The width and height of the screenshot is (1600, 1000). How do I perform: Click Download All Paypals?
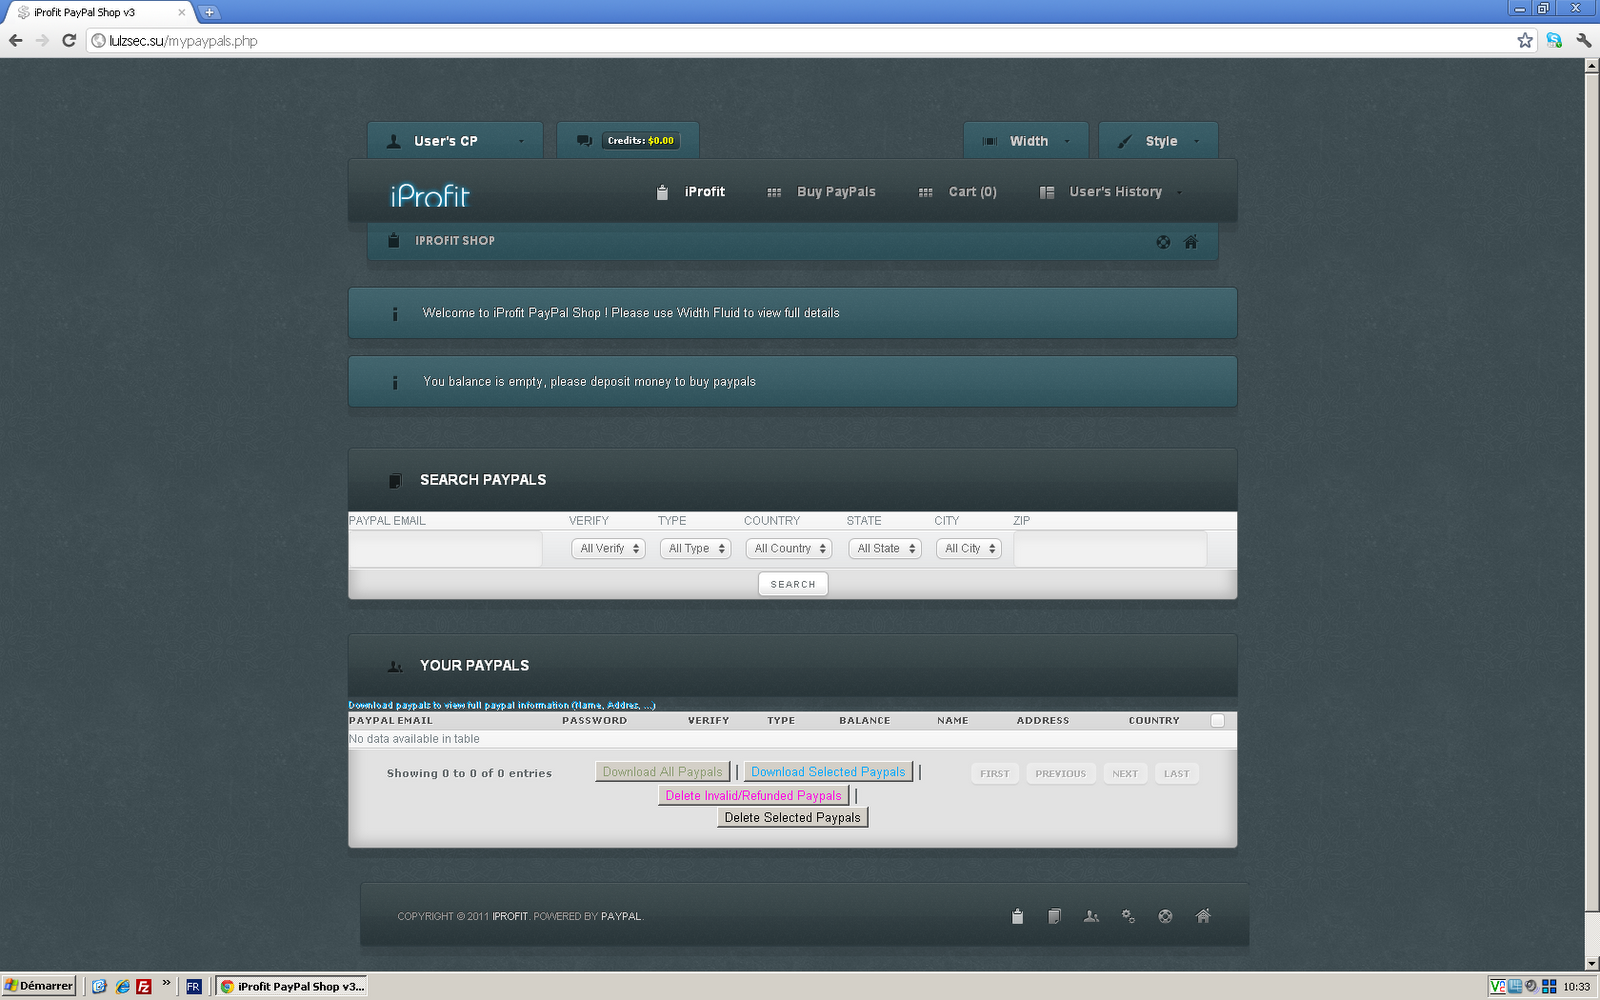point(662,772)
